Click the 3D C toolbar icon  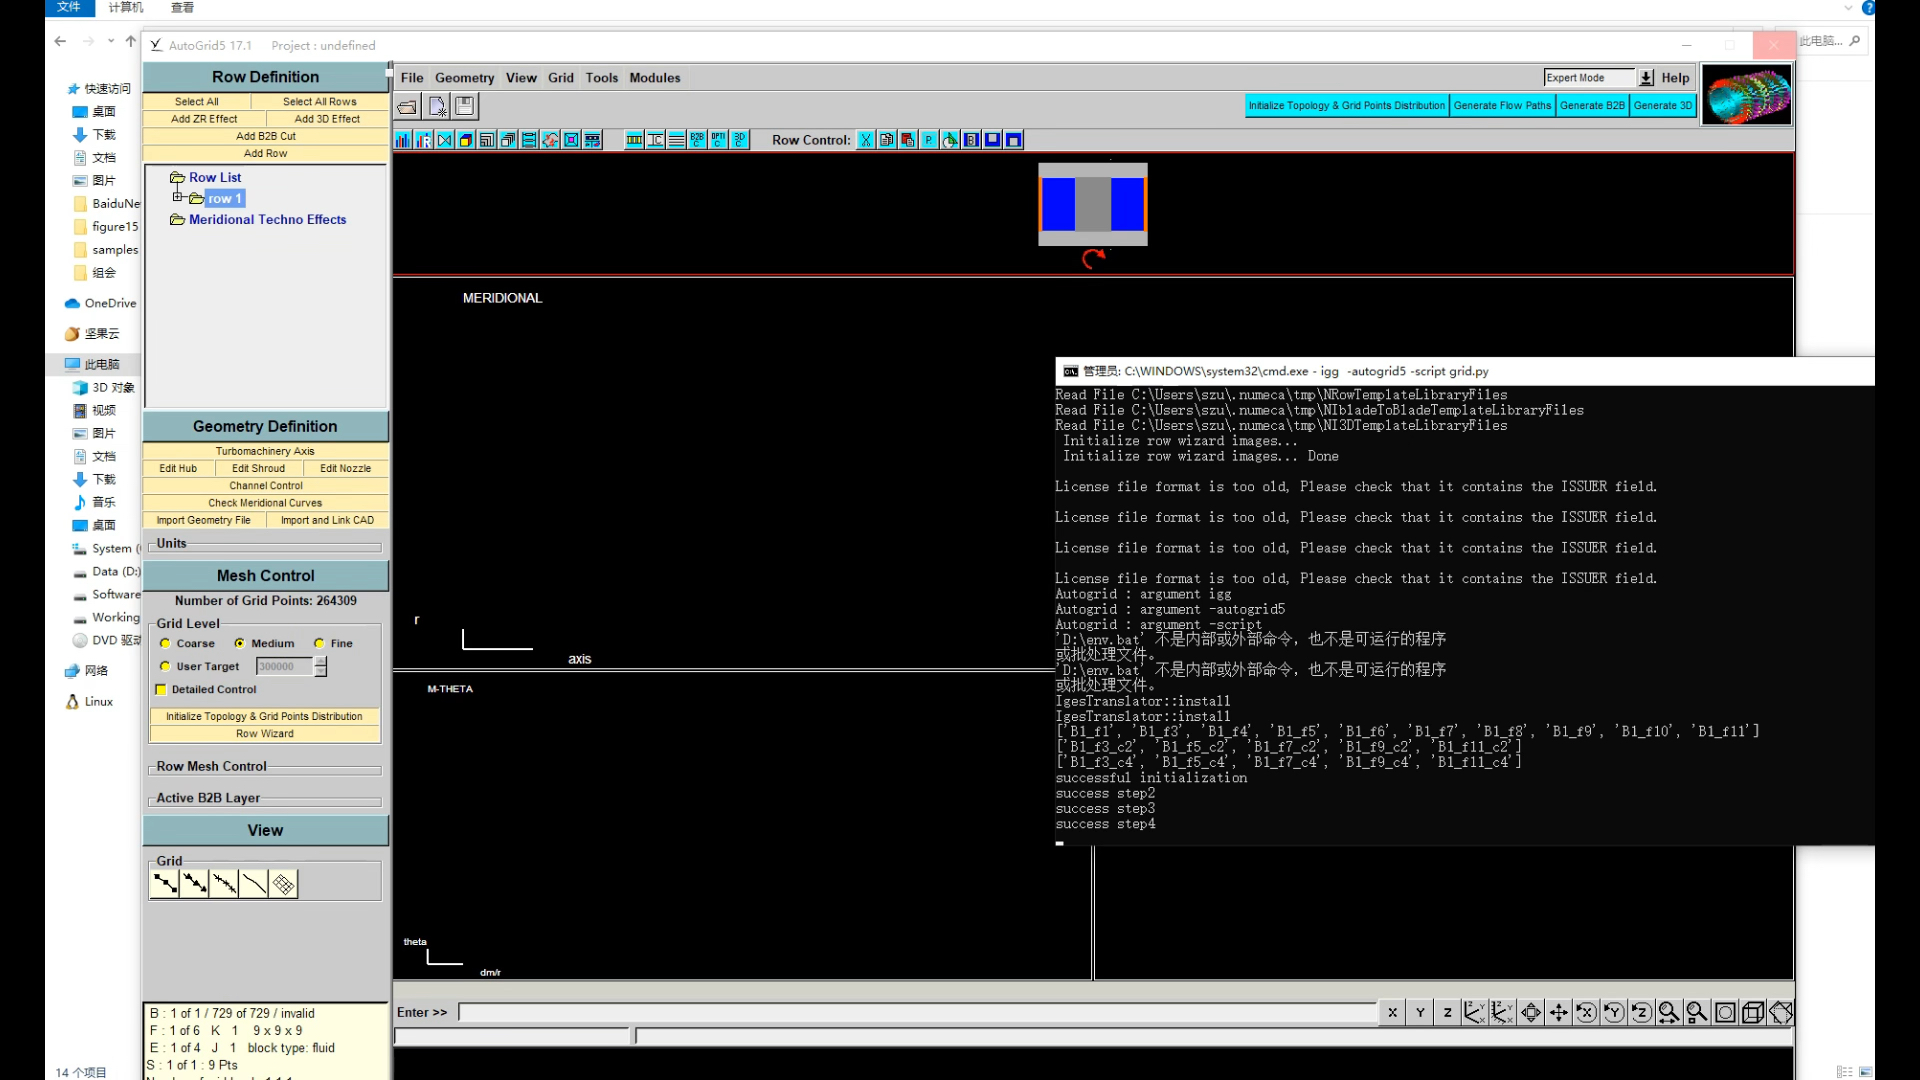tap(739, 140)
